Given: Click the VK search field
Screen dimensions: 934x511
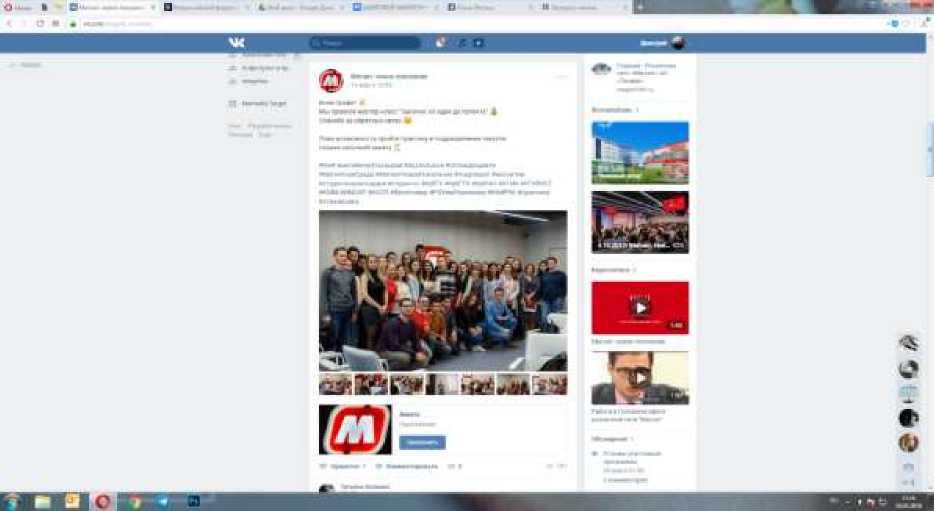Looking at the screenshot, I should [x=366, y=43].
